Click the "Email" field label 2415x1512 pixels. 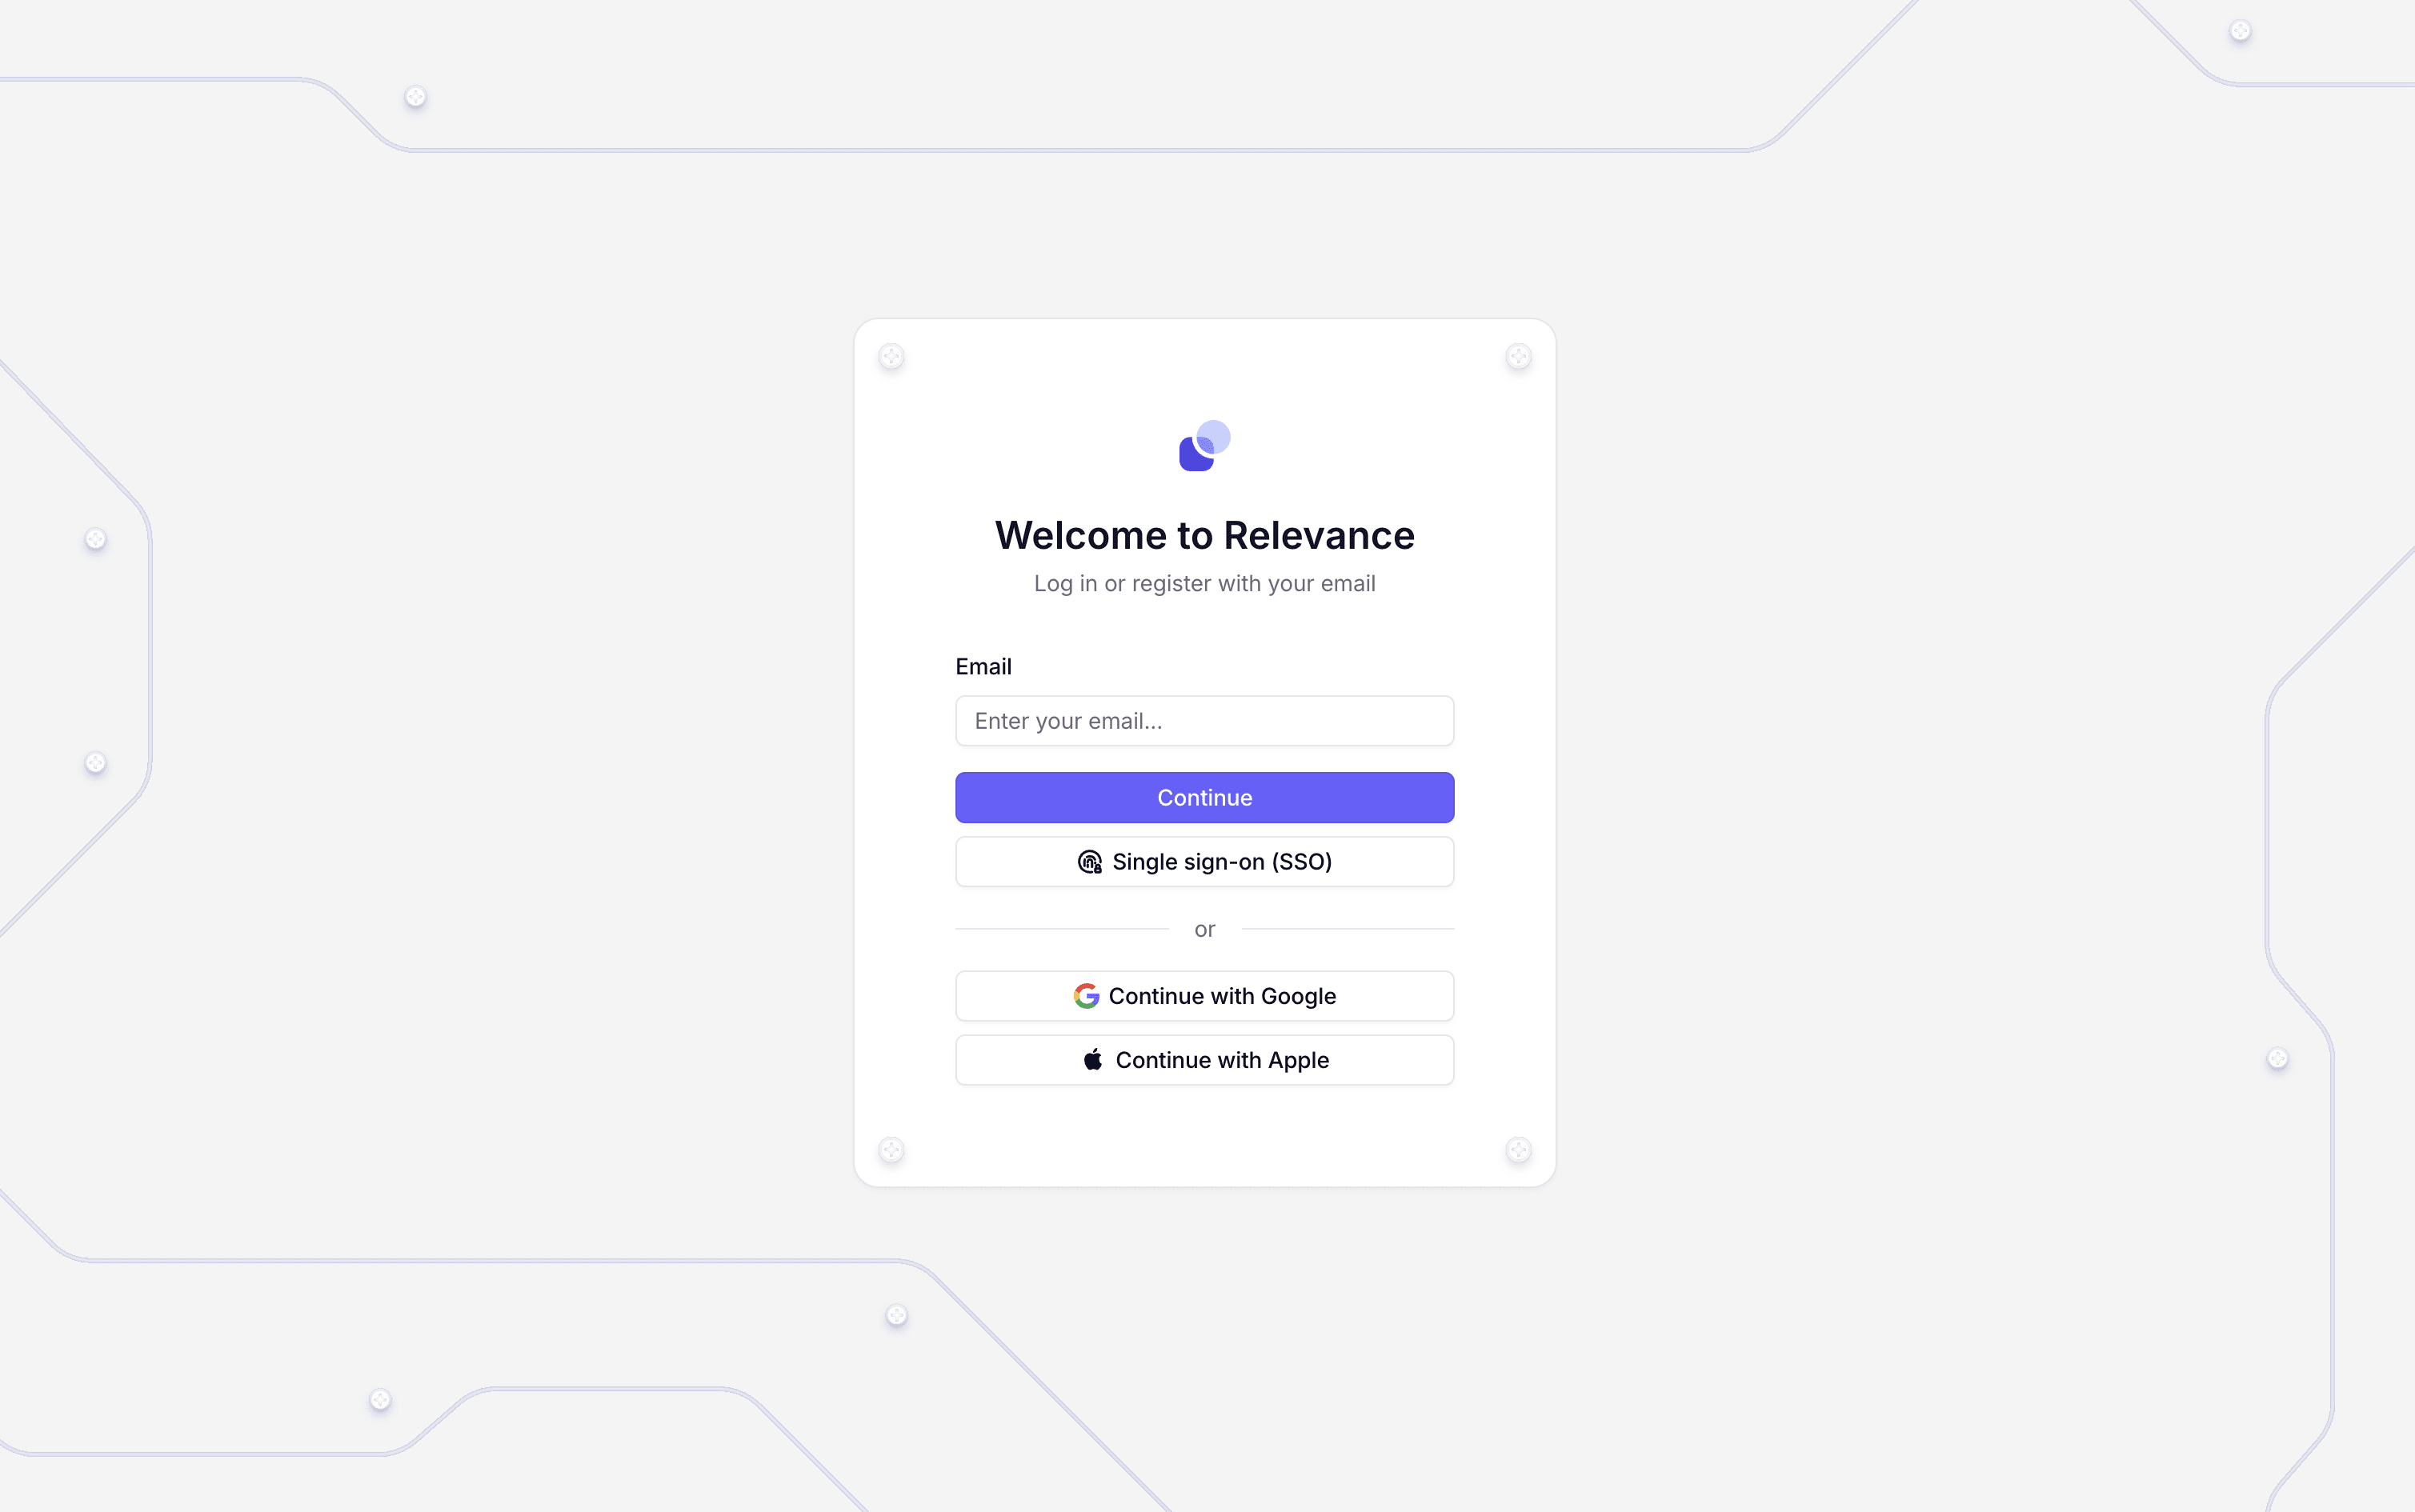point(983,666)
